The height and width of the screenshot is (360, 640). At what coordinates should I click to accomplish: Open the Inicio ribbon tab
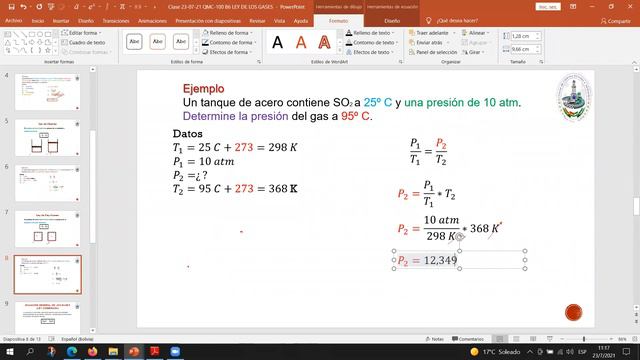(x=38, y=21)
